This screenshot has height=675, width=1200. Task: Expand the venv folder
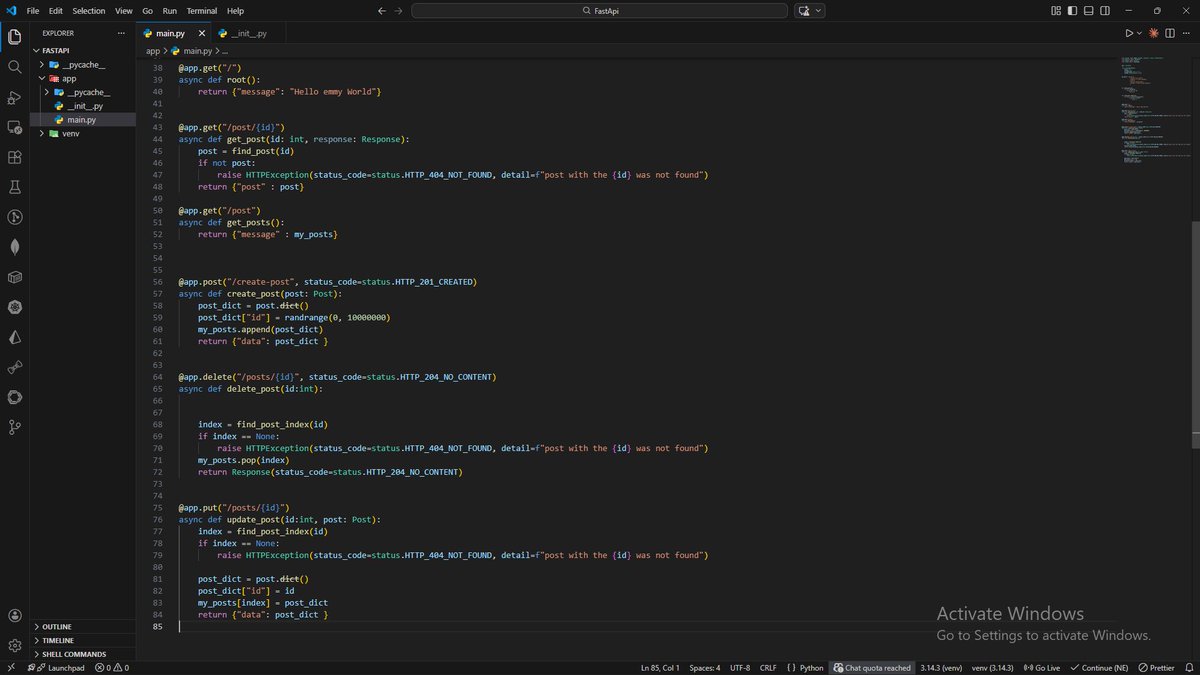tap(41, 133)
